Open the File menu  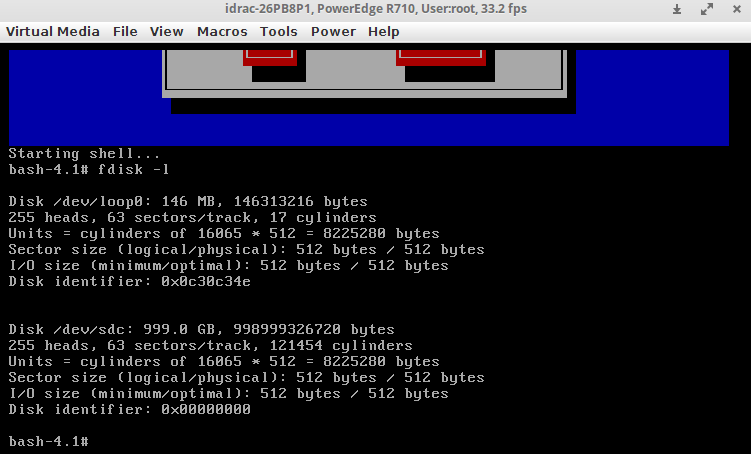point(125,31)
